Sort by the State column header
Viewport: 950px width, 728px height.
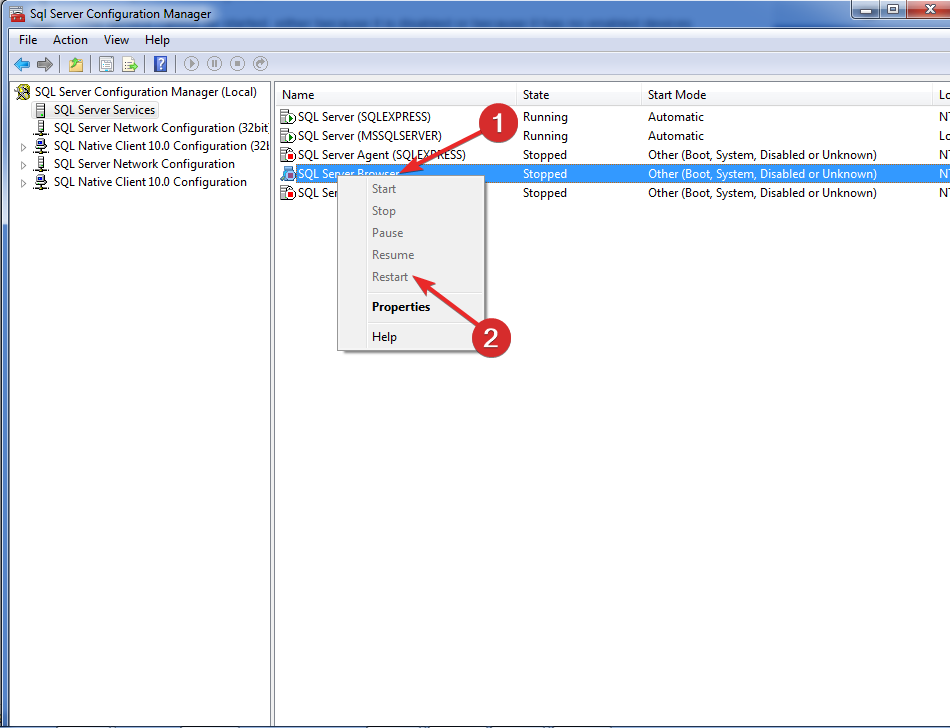click(x=579, y=95)
